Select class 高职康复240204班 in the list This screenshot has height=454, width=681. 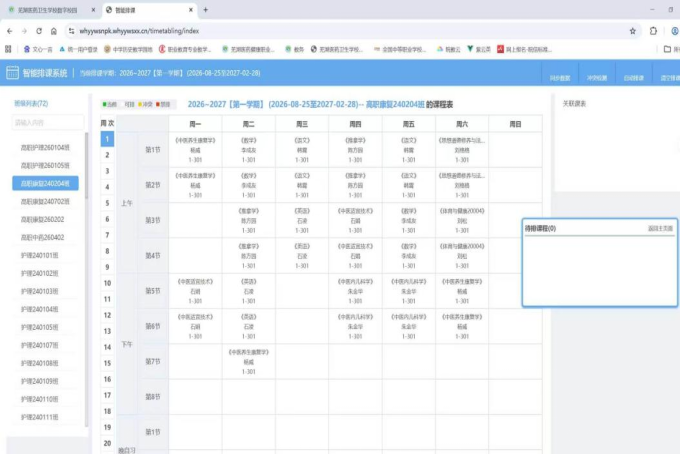[x=45, y=183]
